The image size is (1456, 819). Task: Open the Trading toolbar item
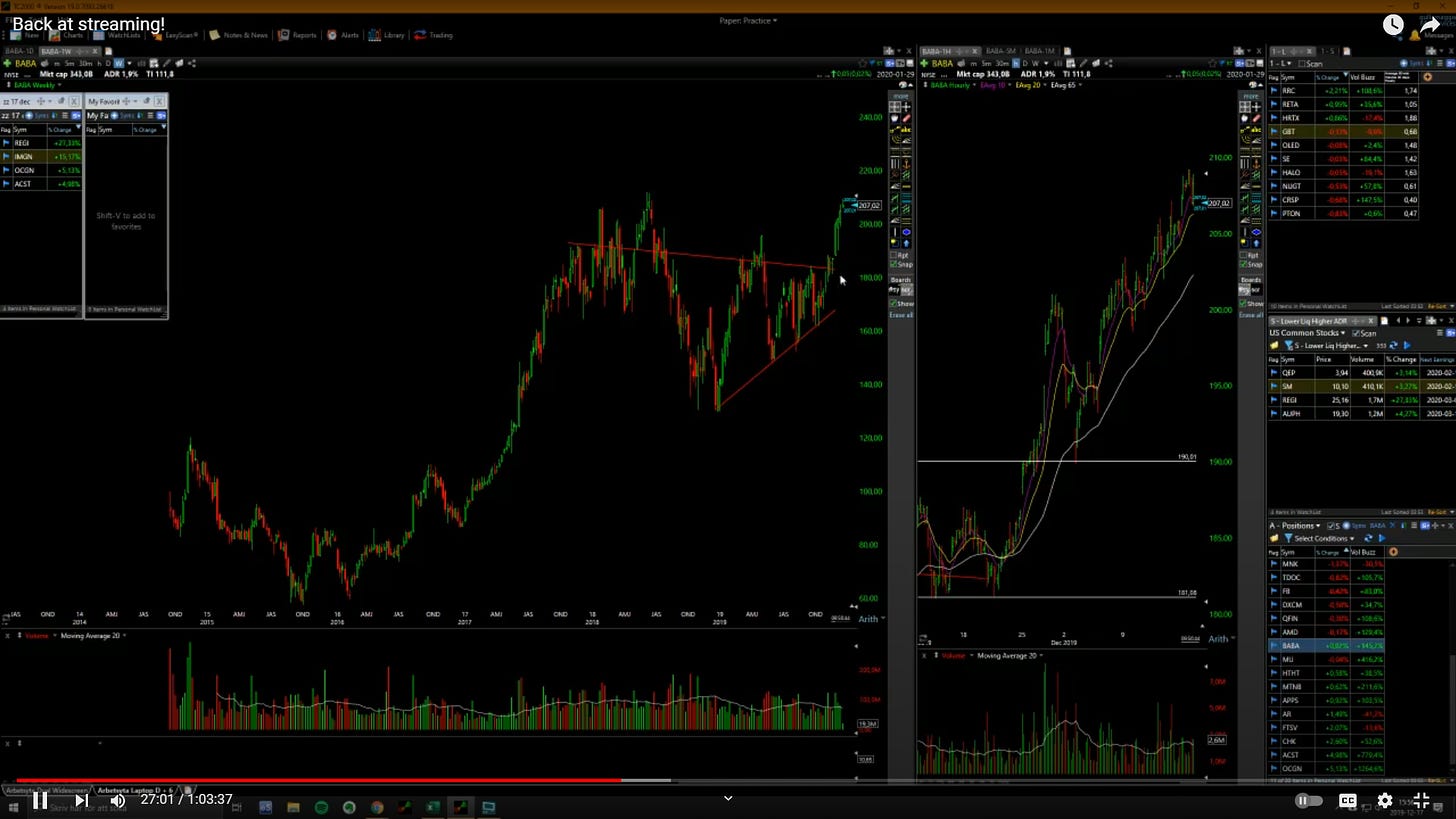pyautogui.click(x=434, y=35)
